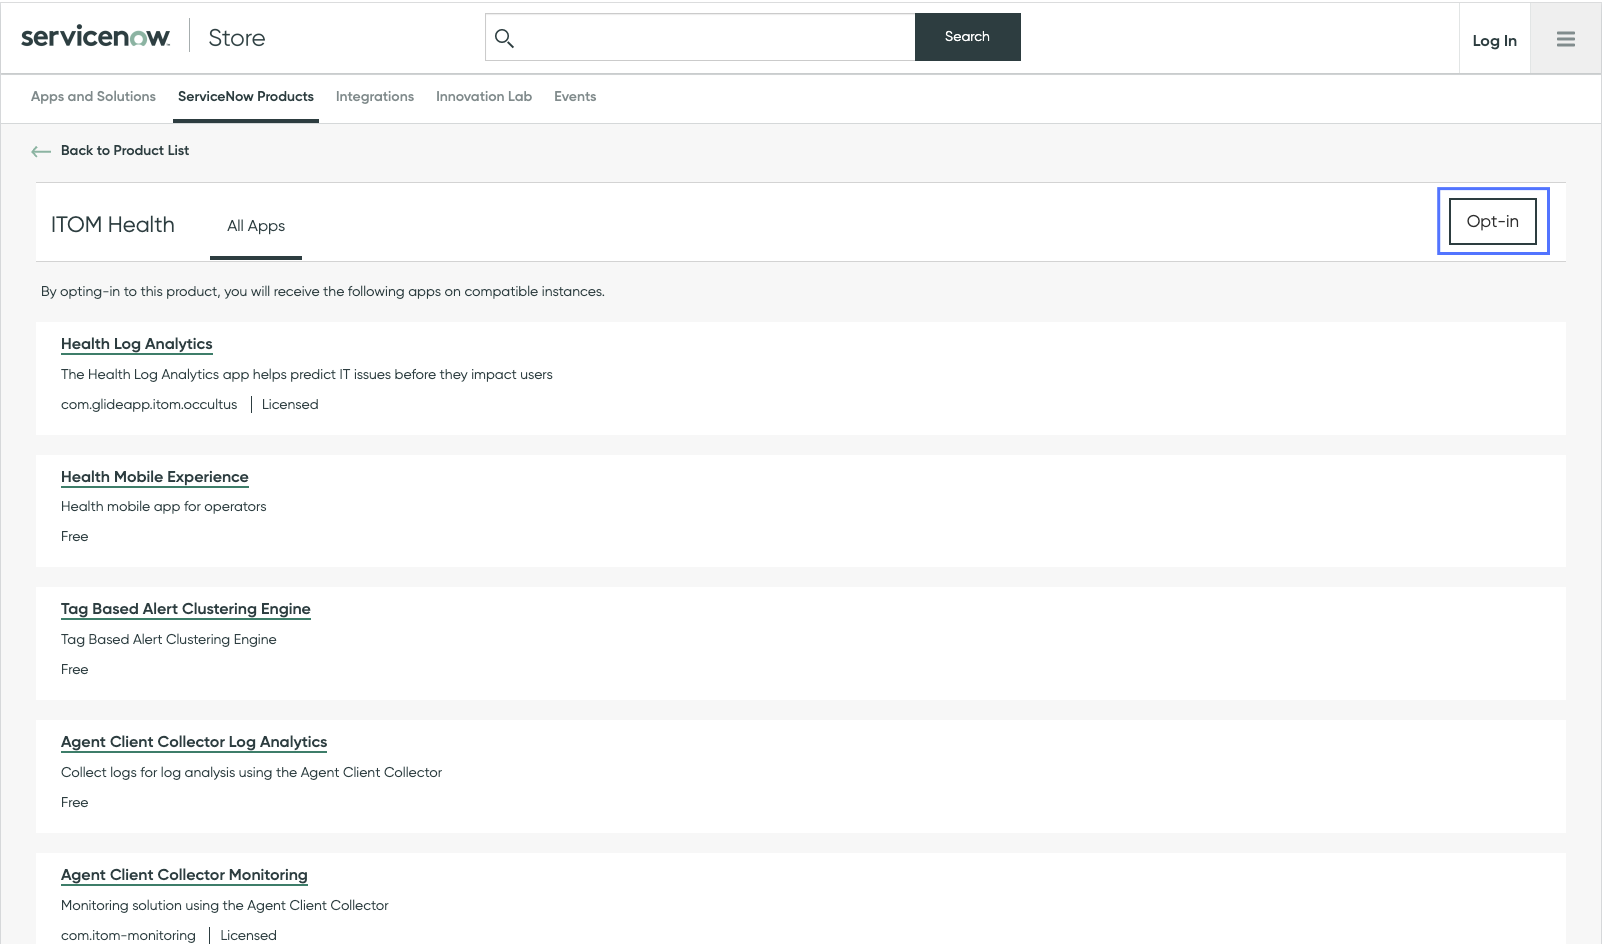This screenshot has height=944, width=1602.
Task: Click com.itom-monitoring identifier text
Action: point(128,936)
